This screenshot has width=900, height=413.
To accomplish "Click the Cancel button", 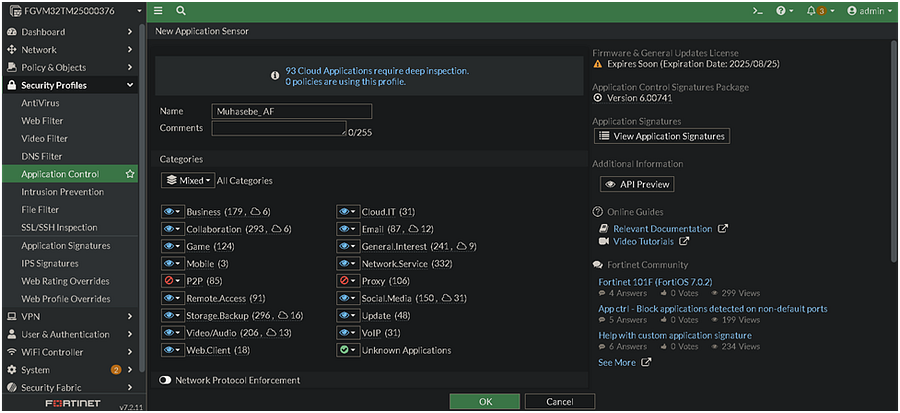I will pos(560,402).
